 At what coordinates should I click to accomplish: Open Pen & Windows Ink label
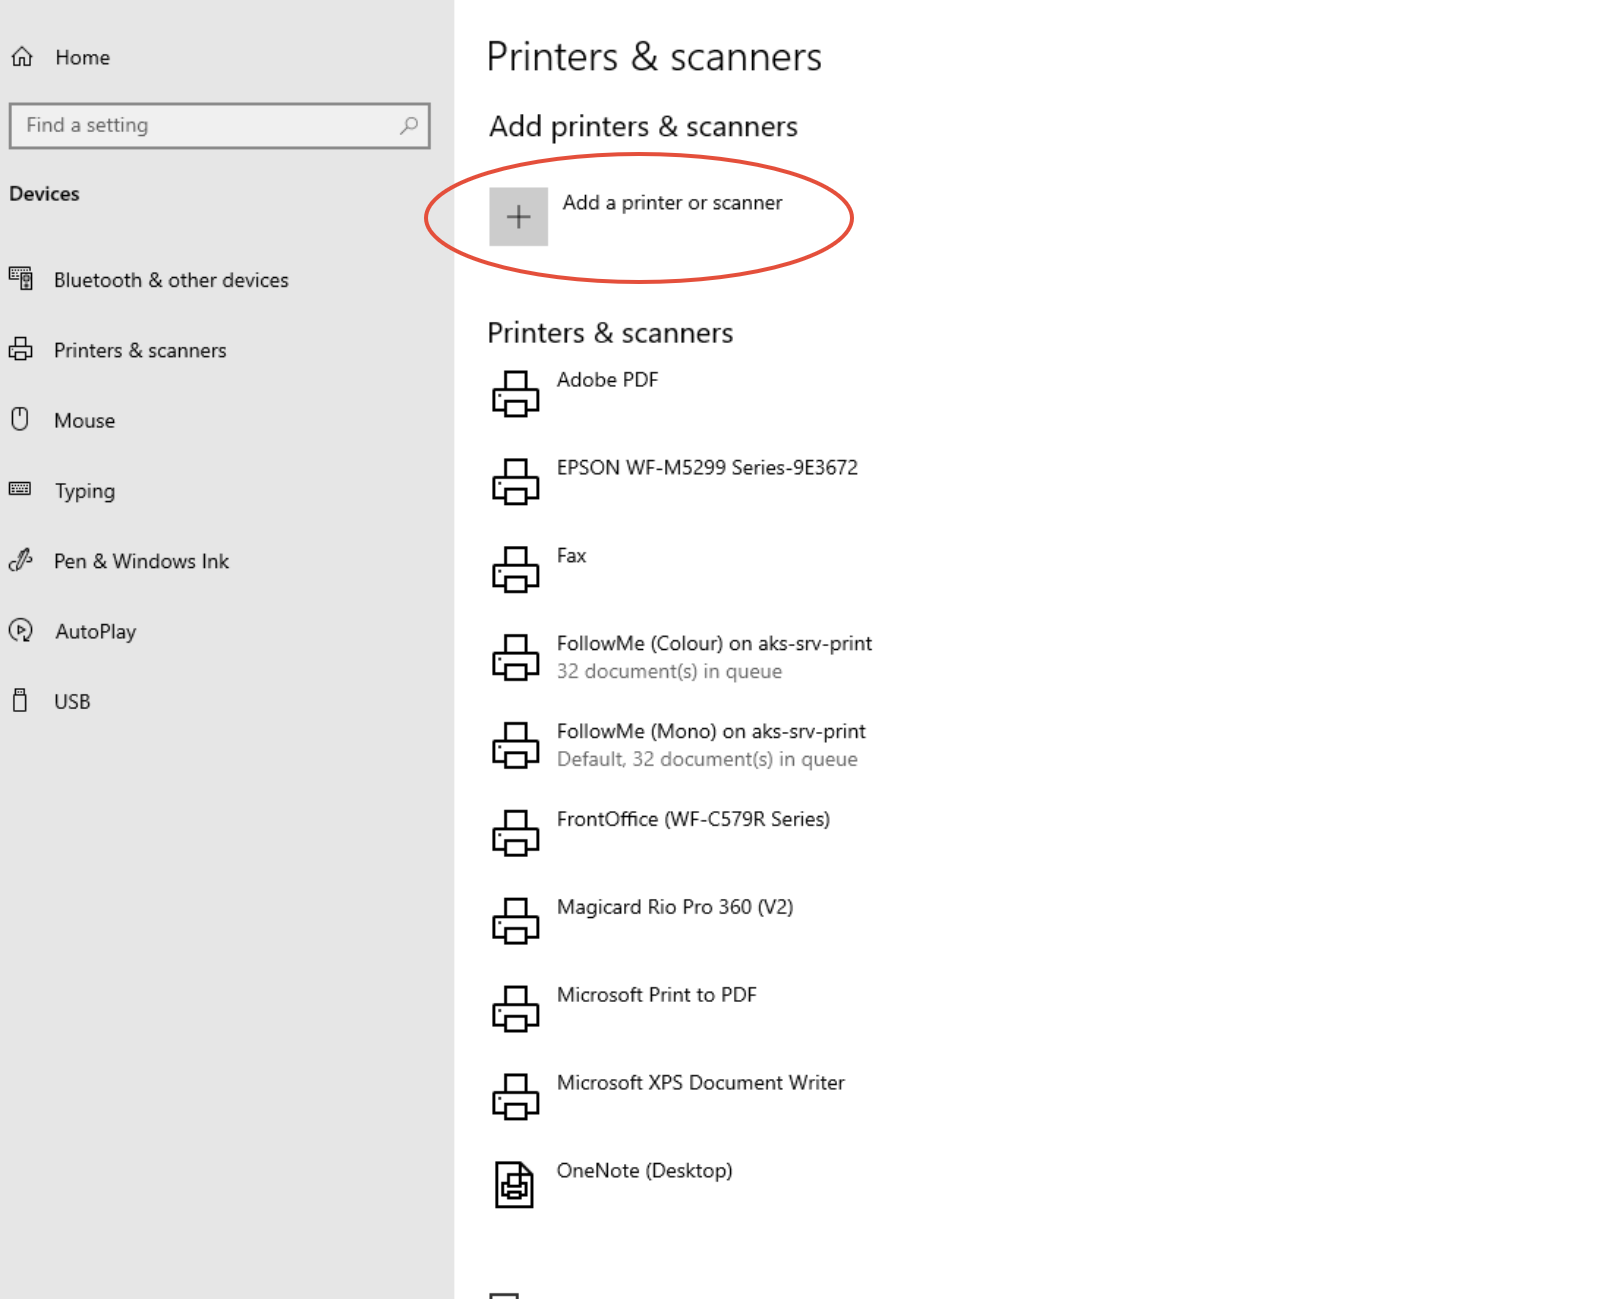pyautogui.click(x=141, y=562)
